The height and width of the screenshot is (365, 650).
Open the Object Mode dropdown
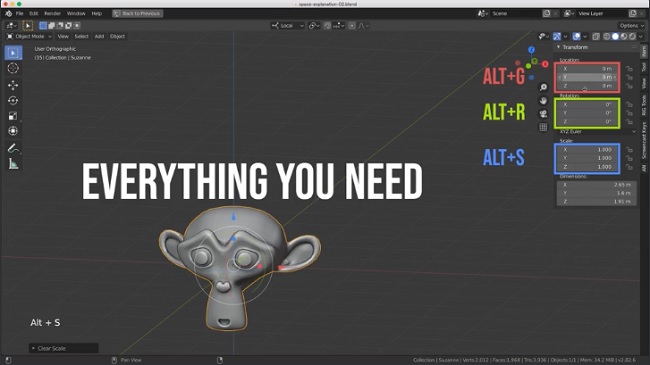click(29, 36)
